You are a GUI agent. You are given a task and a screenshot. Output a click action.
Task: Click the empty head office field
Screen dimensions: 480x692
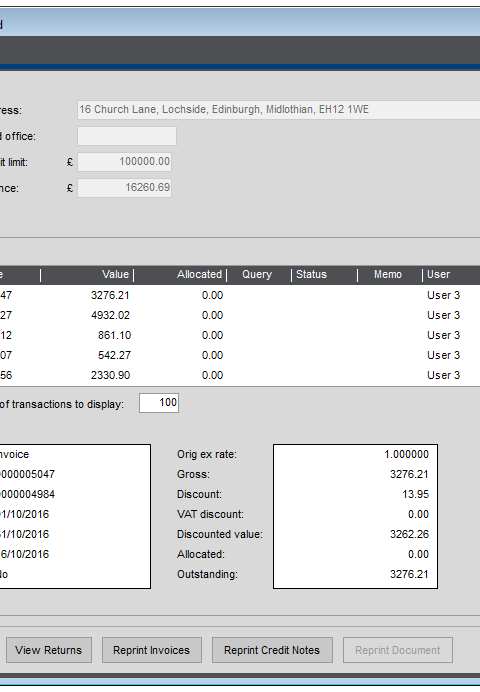click(127, 136)
